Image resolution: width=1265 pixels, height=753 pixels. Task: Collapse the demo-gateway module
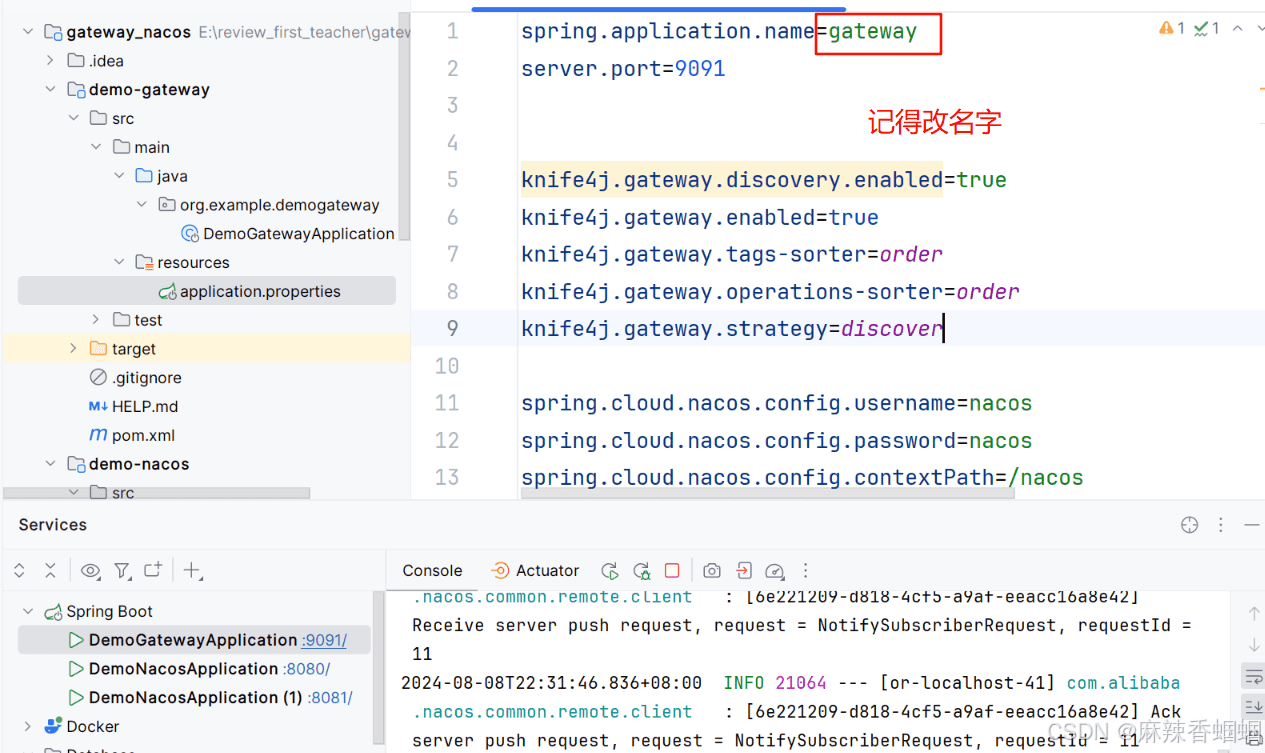pos(50,90)
